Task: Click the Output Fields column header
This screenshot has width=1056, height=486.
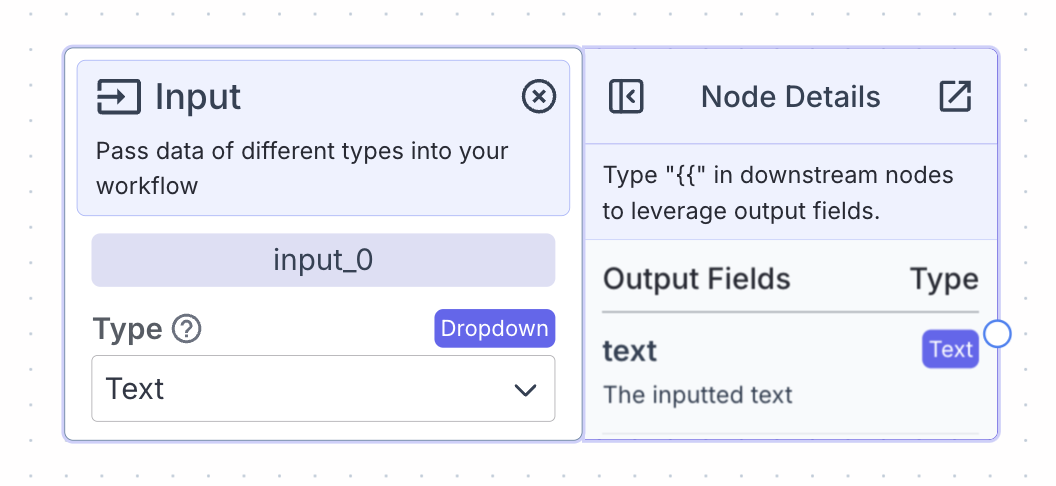Action: (x=696, y=279)
